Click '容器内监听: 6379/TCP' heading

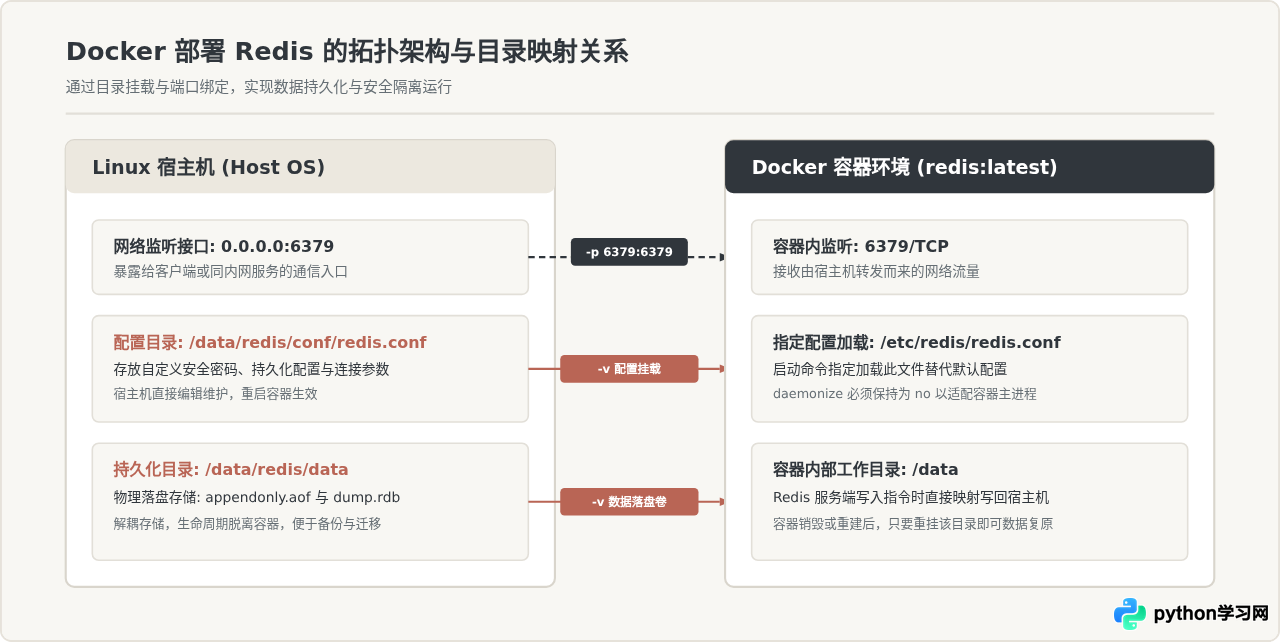(x=861, y=246)
